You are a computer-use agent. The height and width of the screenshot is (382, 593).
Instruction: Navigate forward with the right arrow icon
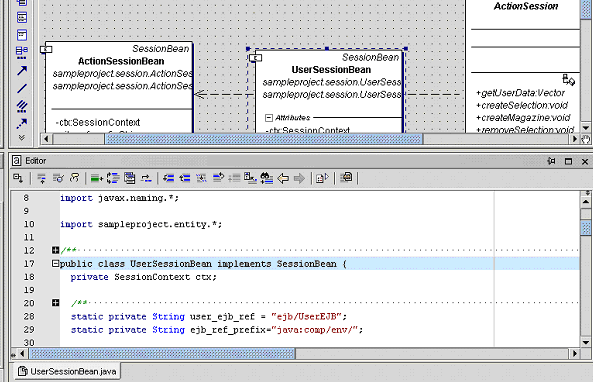299,178
